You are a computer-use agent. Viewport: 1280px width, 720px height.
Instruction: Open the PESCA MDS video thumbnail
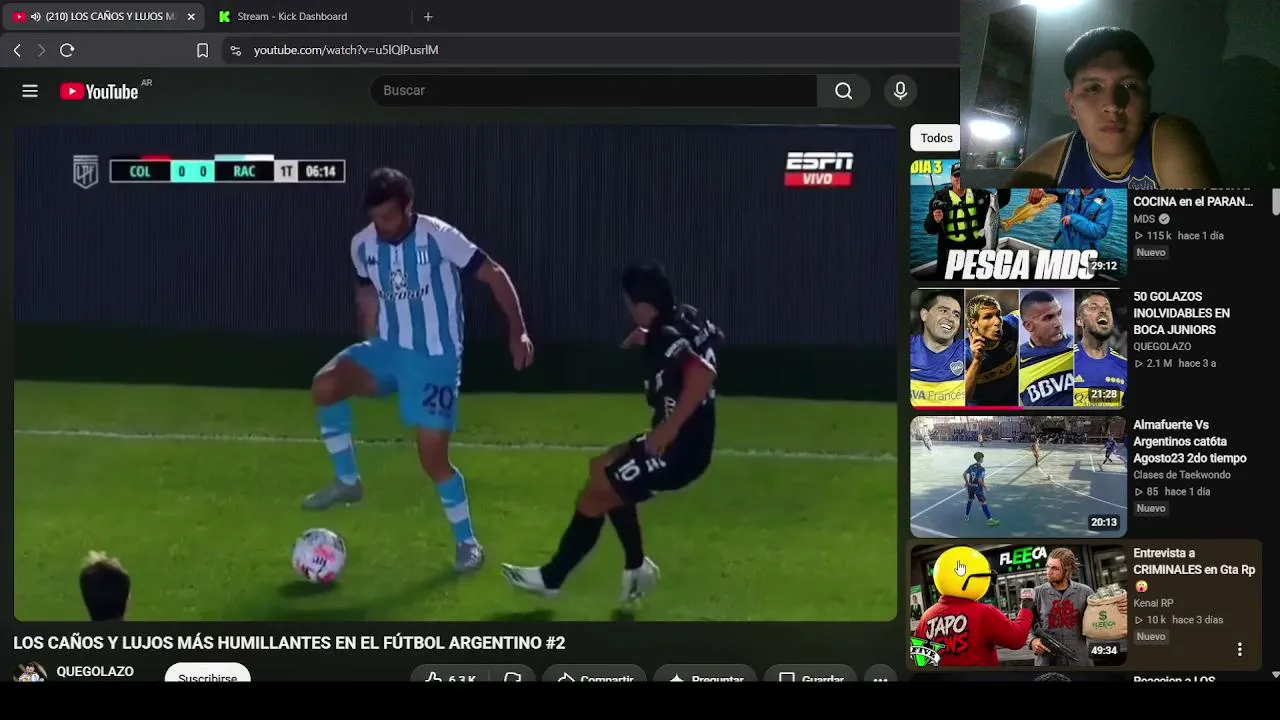[x=1018, y=220]
